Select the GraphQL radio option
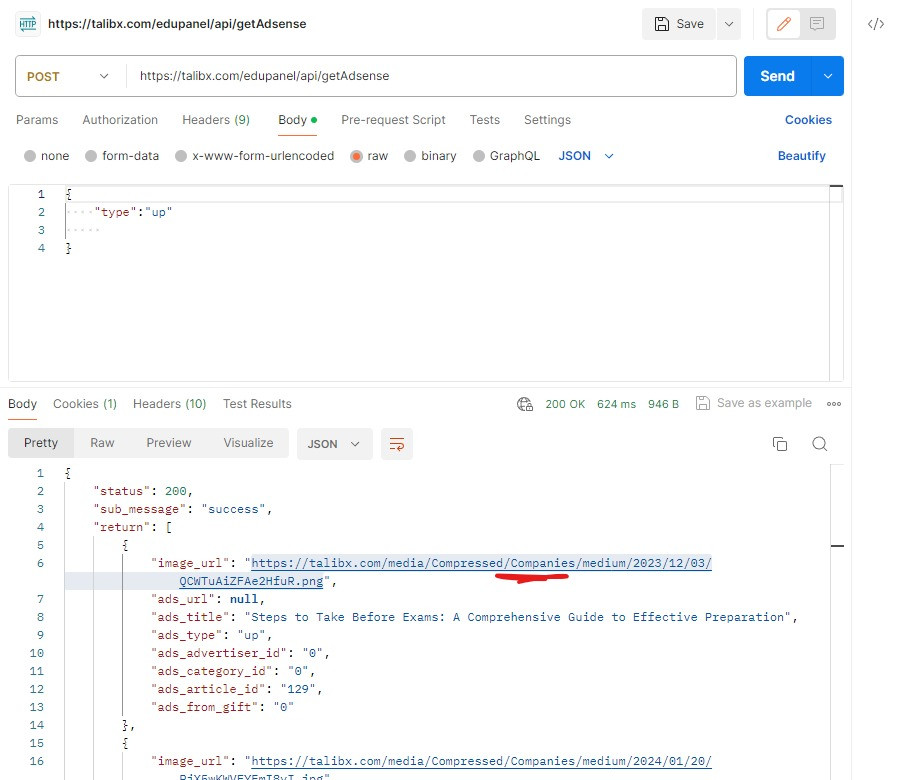This screenshot has width=900, height=780. tap(479, 156)
